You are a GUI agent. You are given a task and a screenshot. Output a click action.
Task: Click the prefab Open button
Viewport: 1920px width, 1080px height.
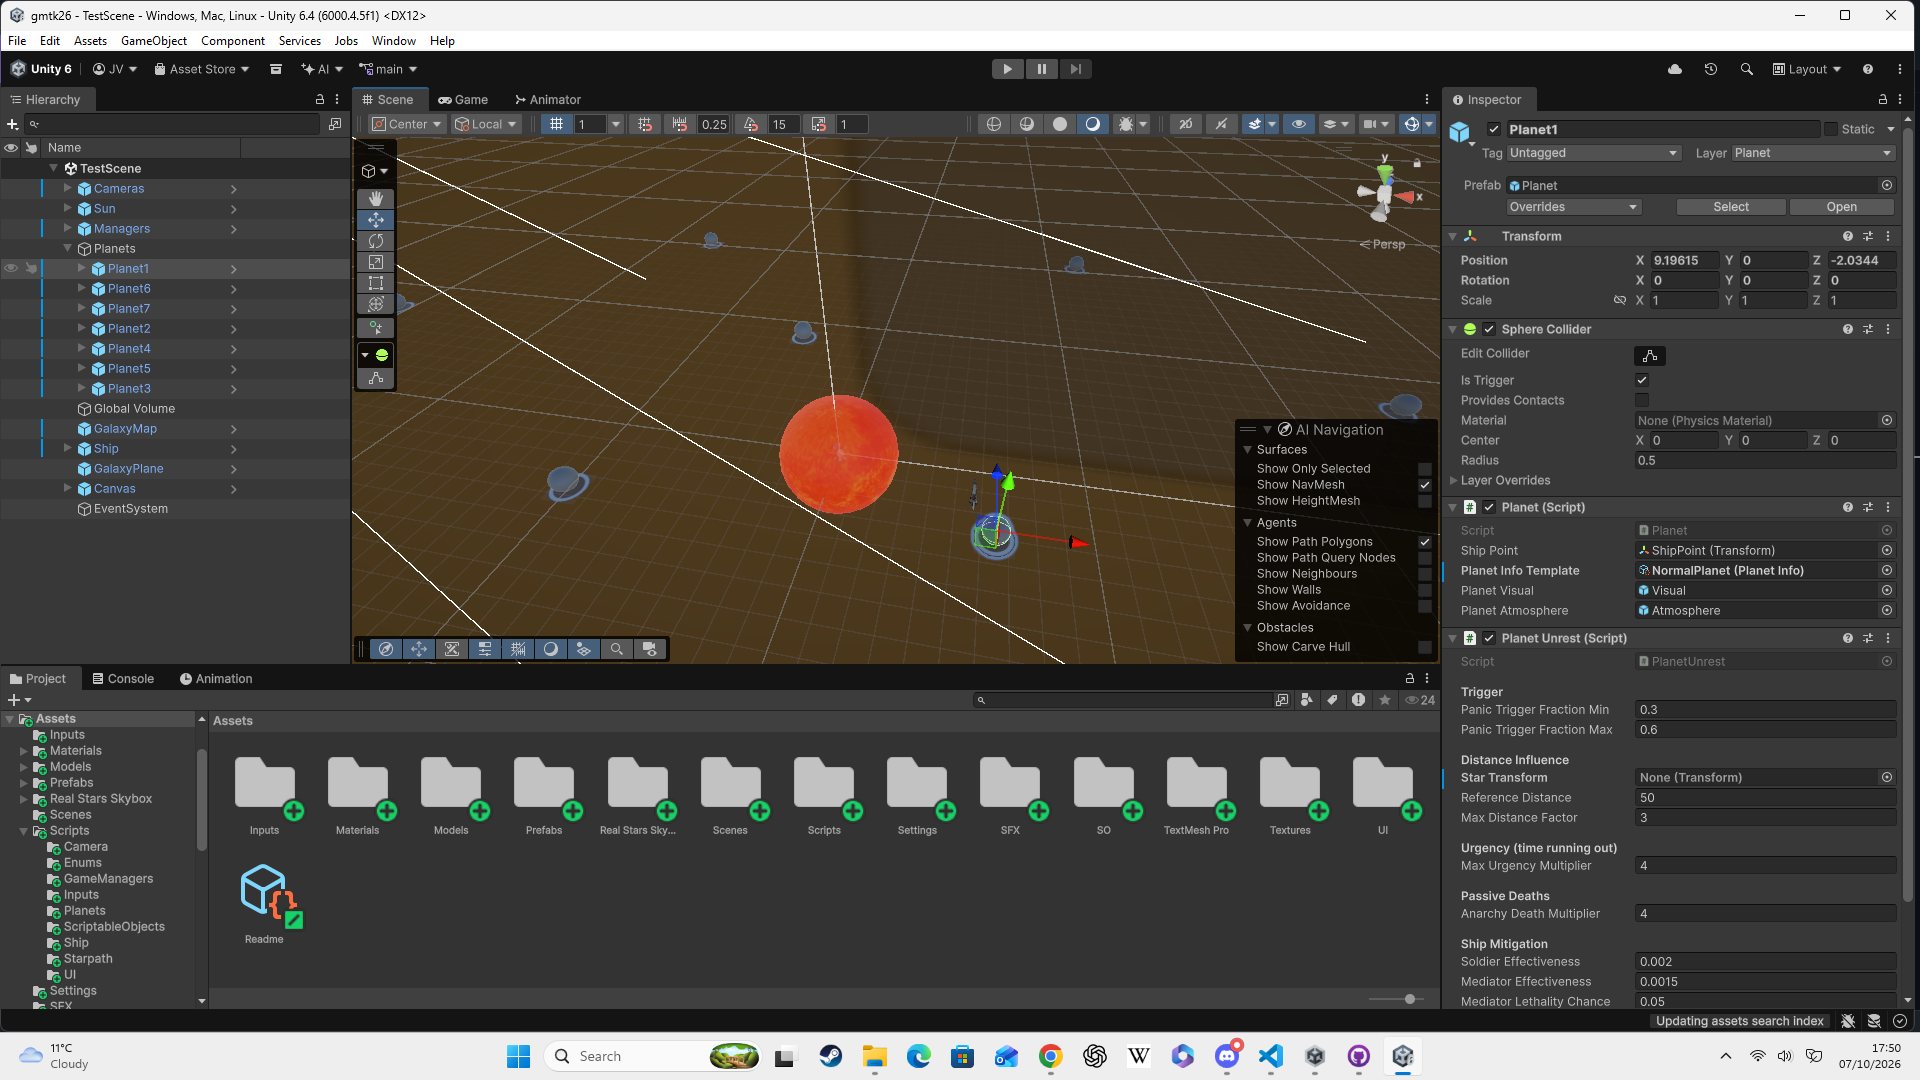1842,207
